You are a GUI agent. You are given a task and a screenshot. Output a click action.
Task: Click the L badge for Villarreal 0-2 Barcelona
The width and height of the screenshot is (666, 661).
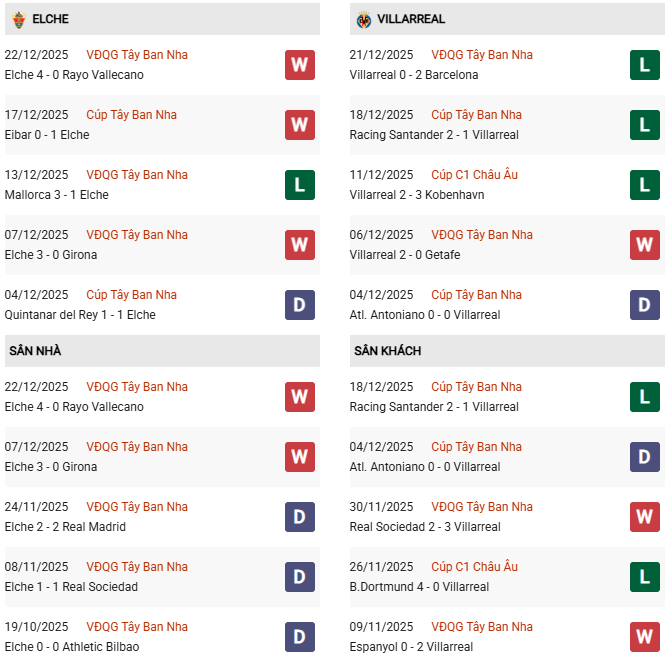[x=644, y=65]
